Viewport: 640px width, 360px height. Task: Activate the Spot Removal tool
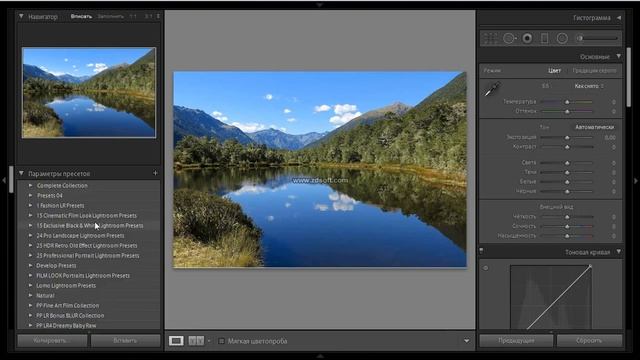(x=509, y=38)
